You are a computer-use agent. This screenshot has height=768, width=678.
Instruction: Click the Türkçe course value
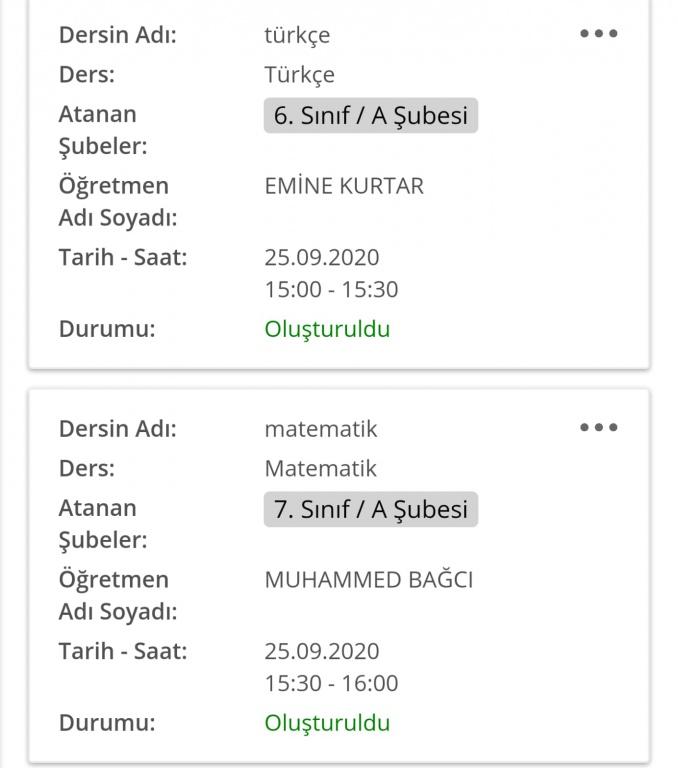299,75
